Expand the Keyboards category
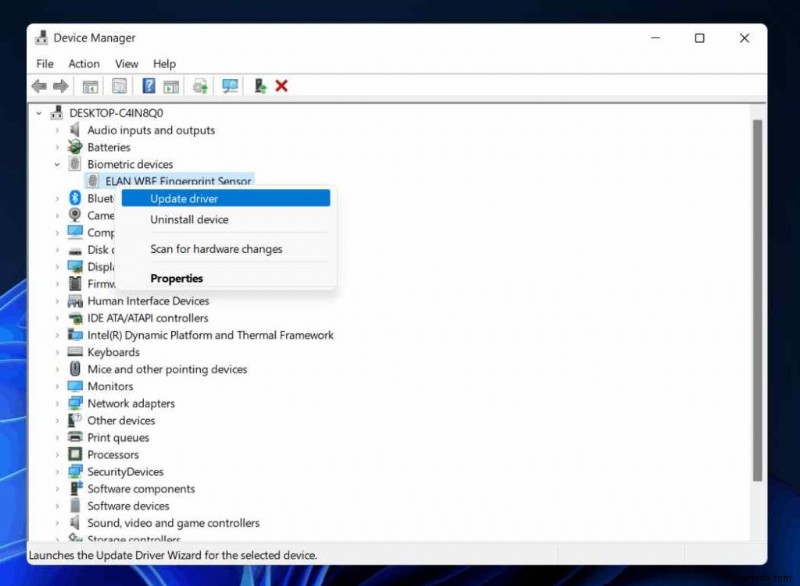Viewport: 800px width, 586px height. (57, 352)
